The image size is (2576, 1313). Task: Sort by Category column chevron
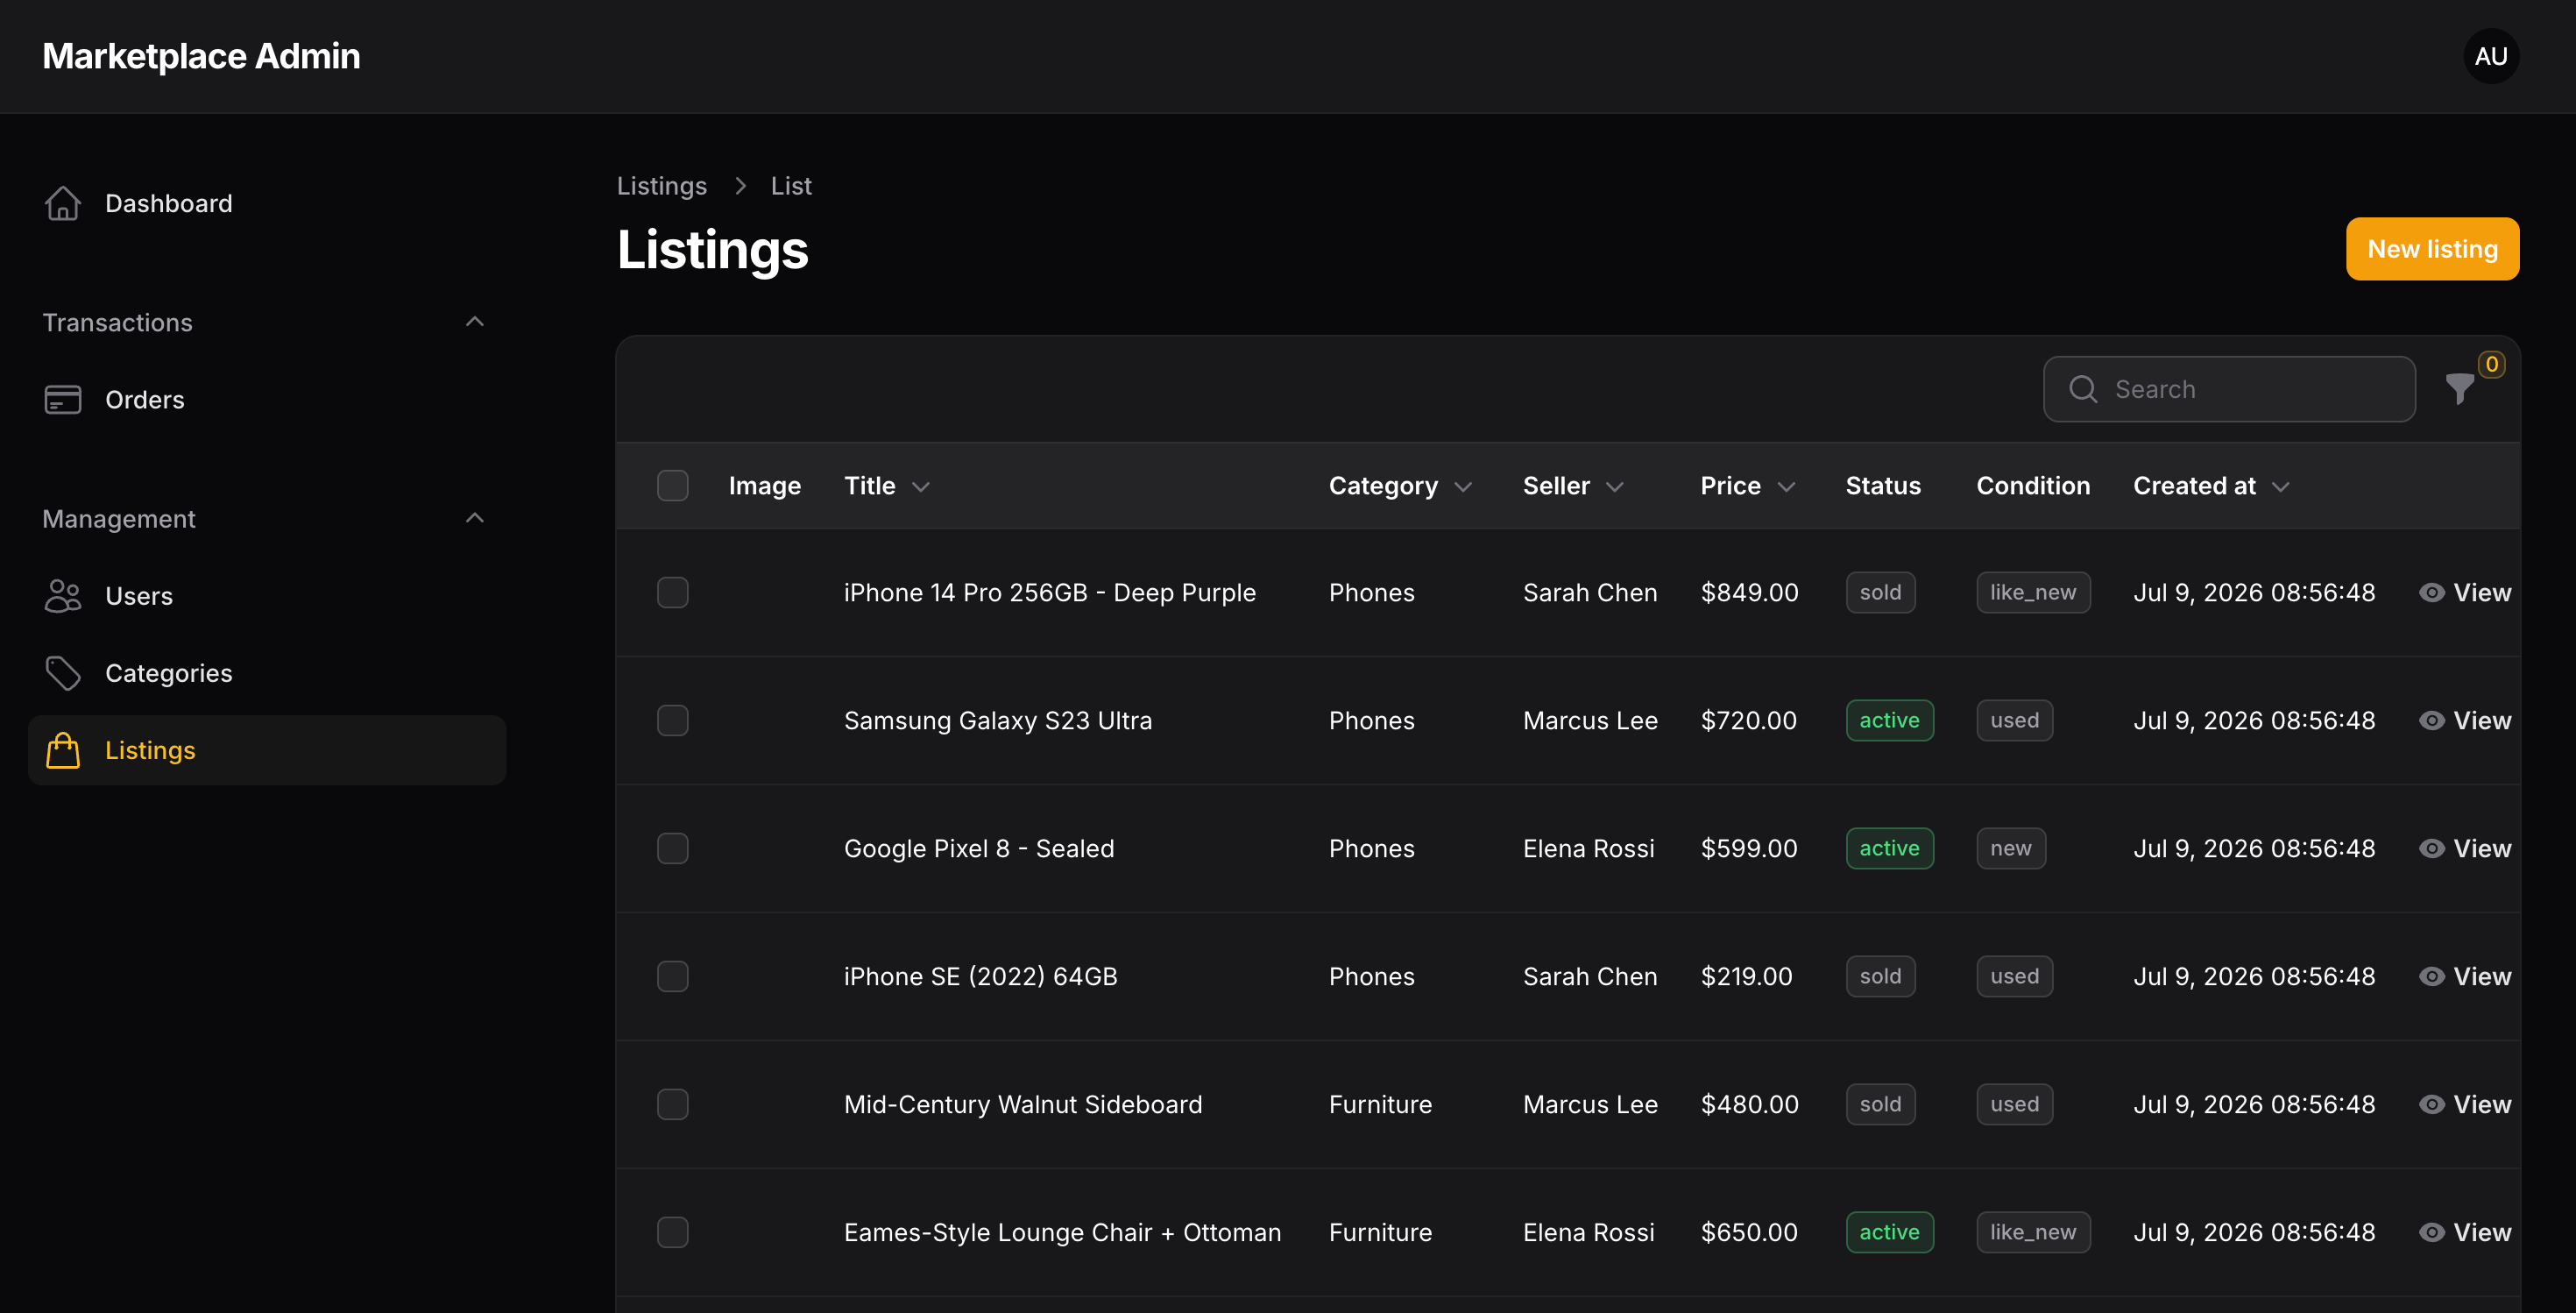1463,487
